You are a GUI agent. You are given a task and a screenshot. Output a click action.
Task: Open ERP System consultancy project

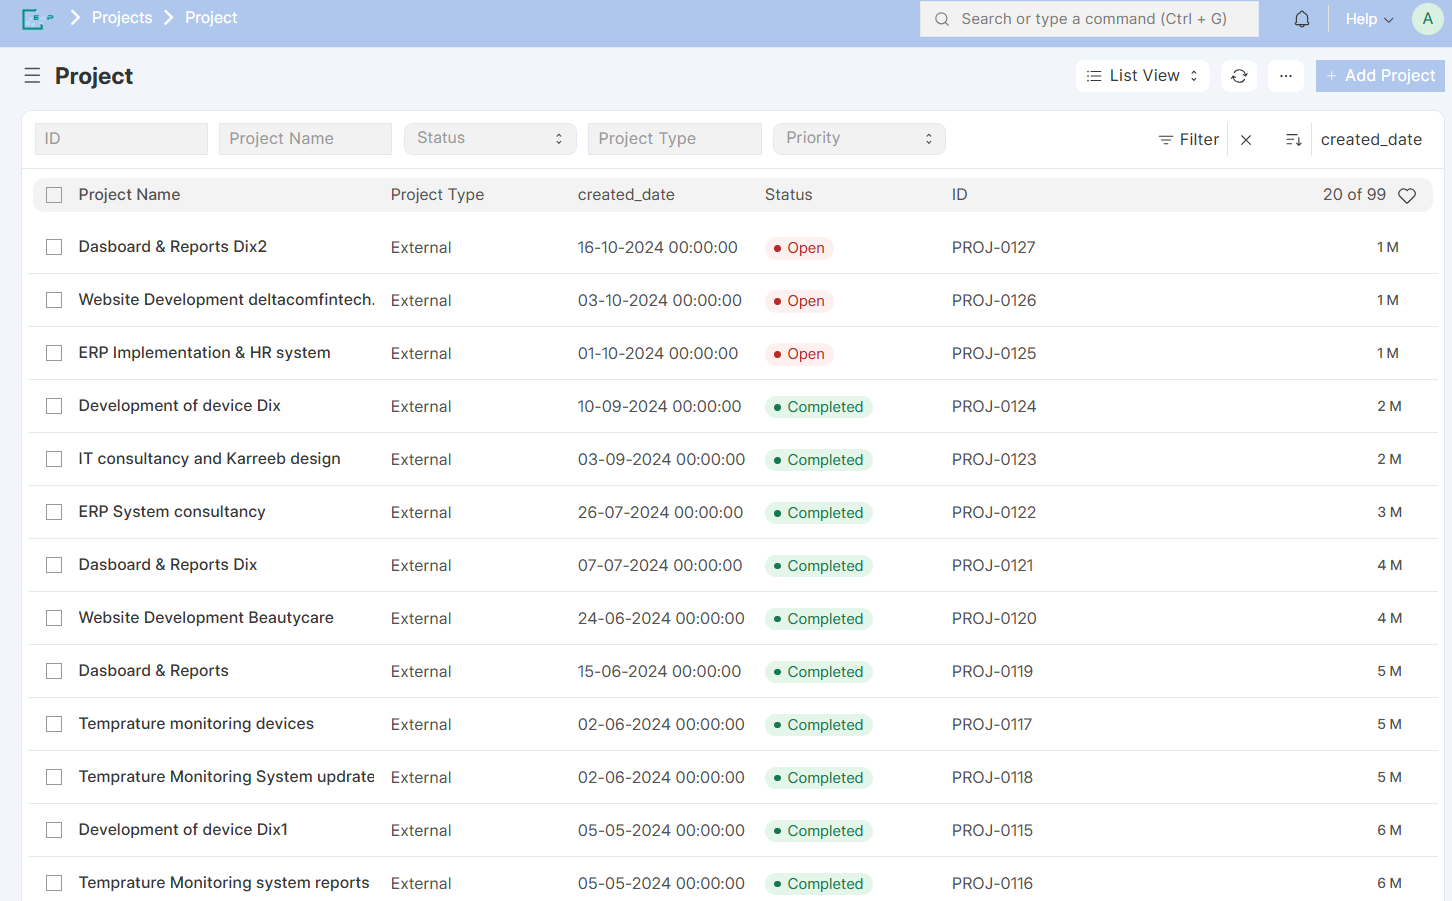point(172,512)
